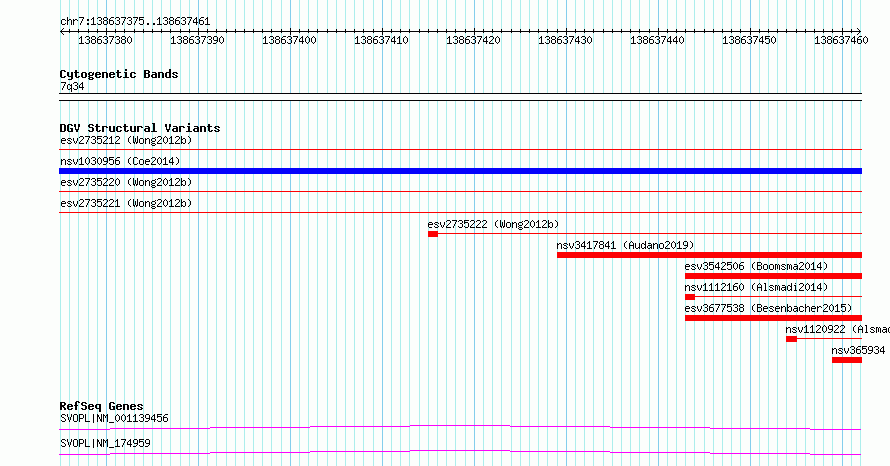Click the nsv1112160 (Alsmadi2014) label
890x466 pixels.
point(756,287)
